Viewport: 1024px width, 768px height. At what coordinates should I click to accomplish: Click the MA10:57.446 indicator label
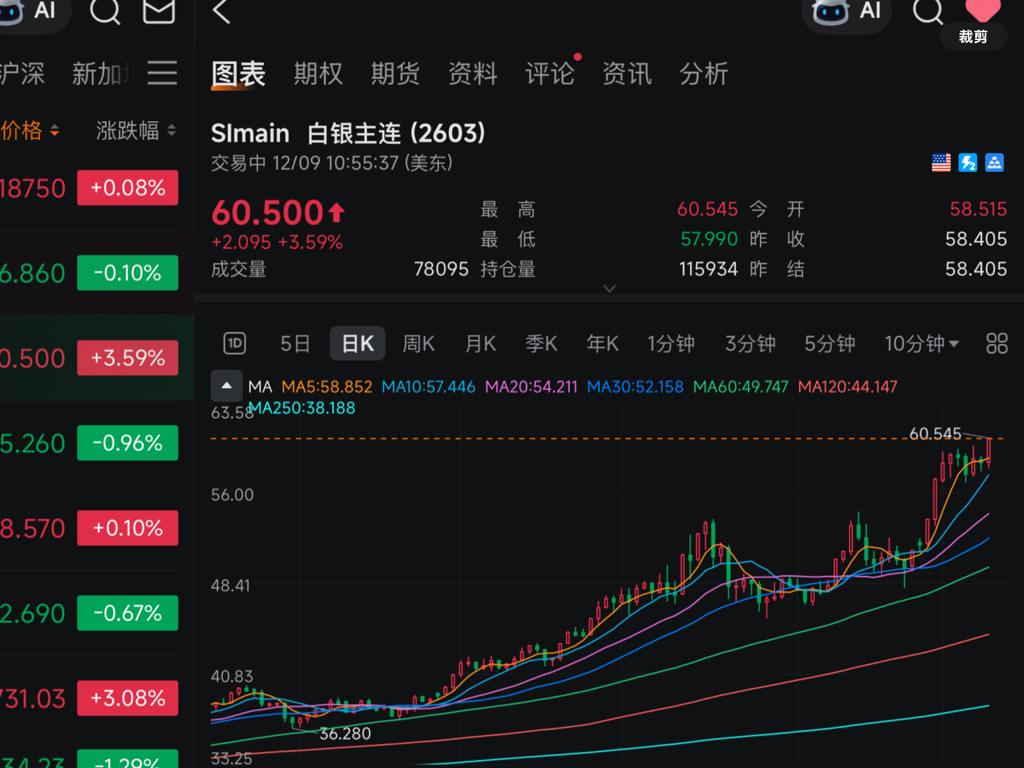tap(428, 387)
